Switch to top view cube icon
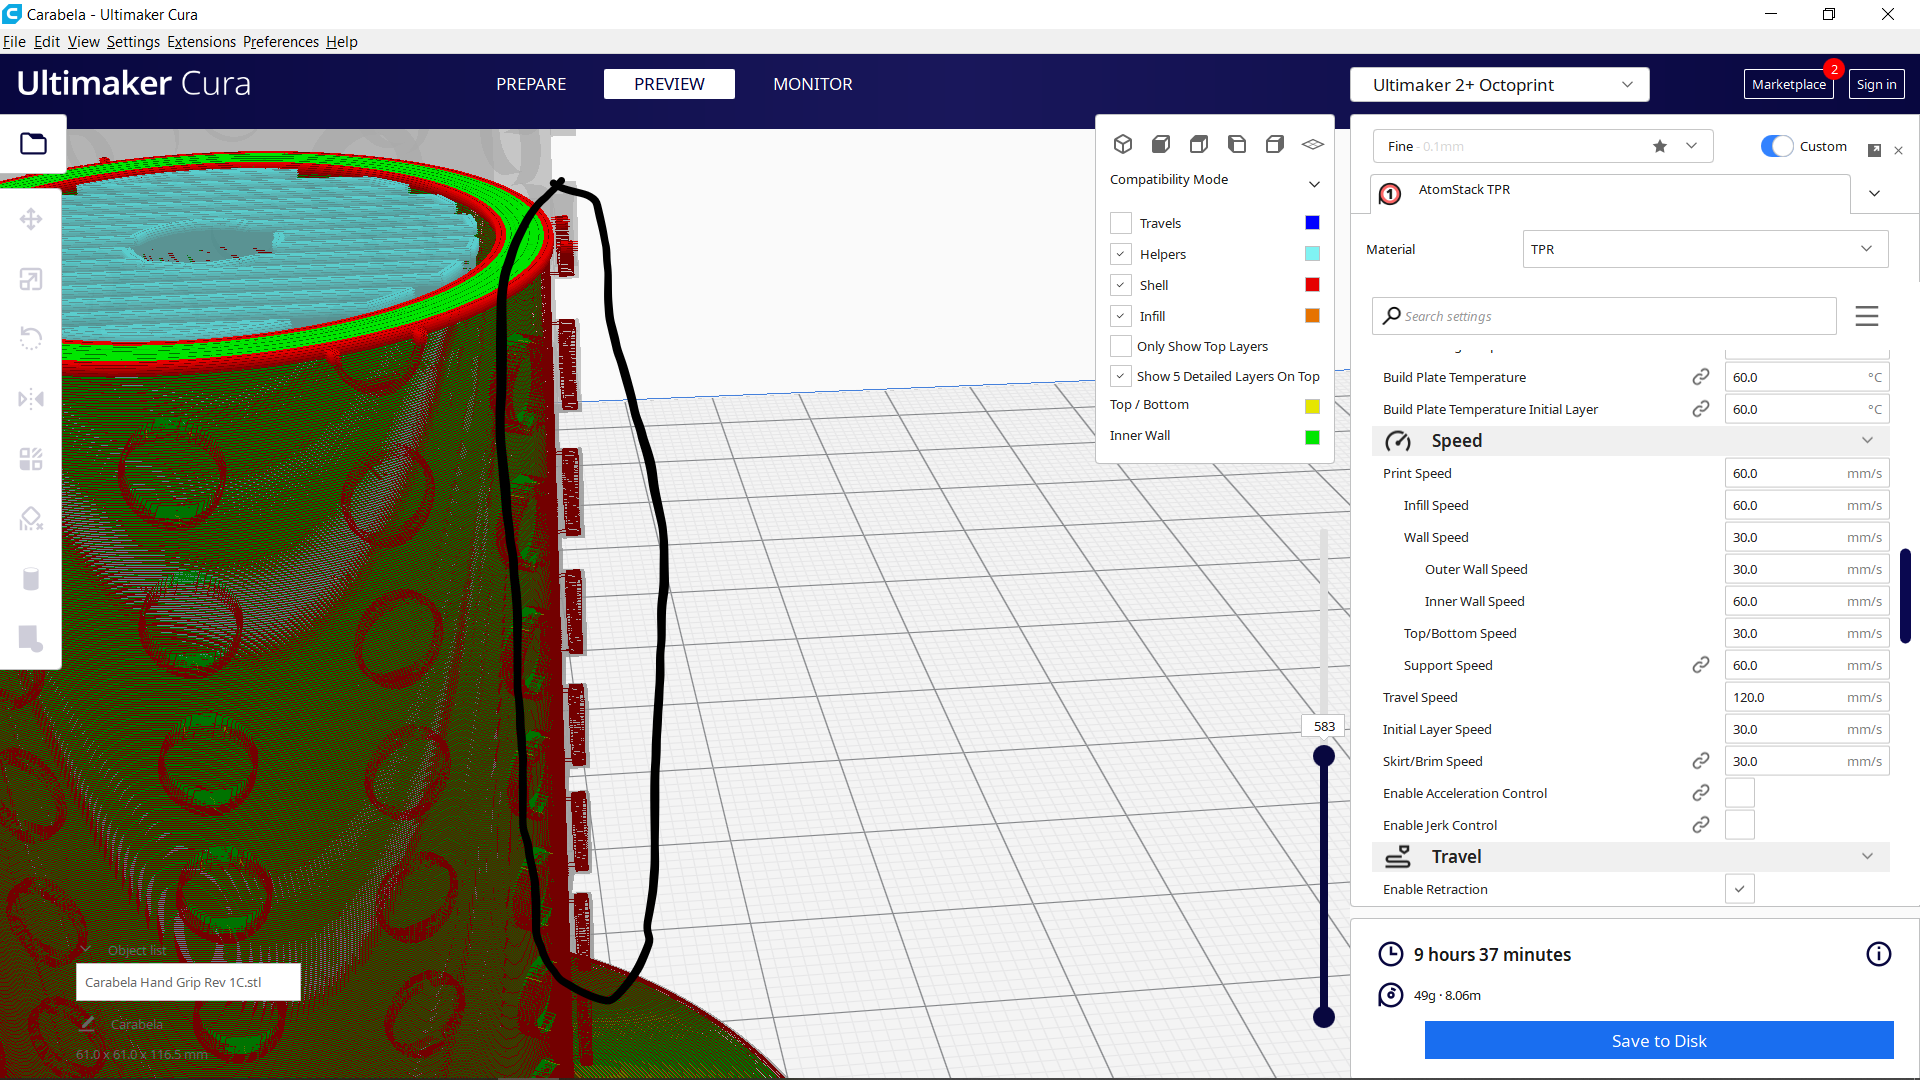1920x1080 pixels. click(x=1199, y=144)
